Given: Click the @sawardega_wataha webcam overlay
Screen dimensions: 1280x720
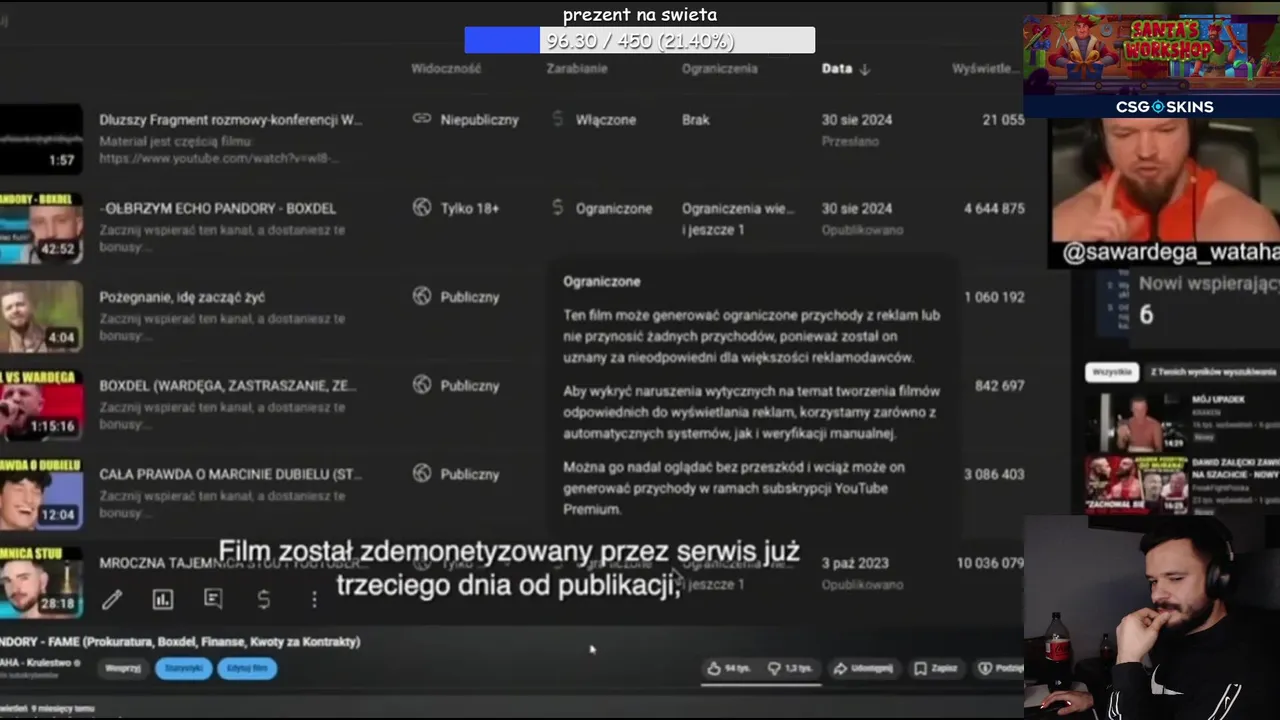Looking at the screenshot, I should click(1165, 192).
